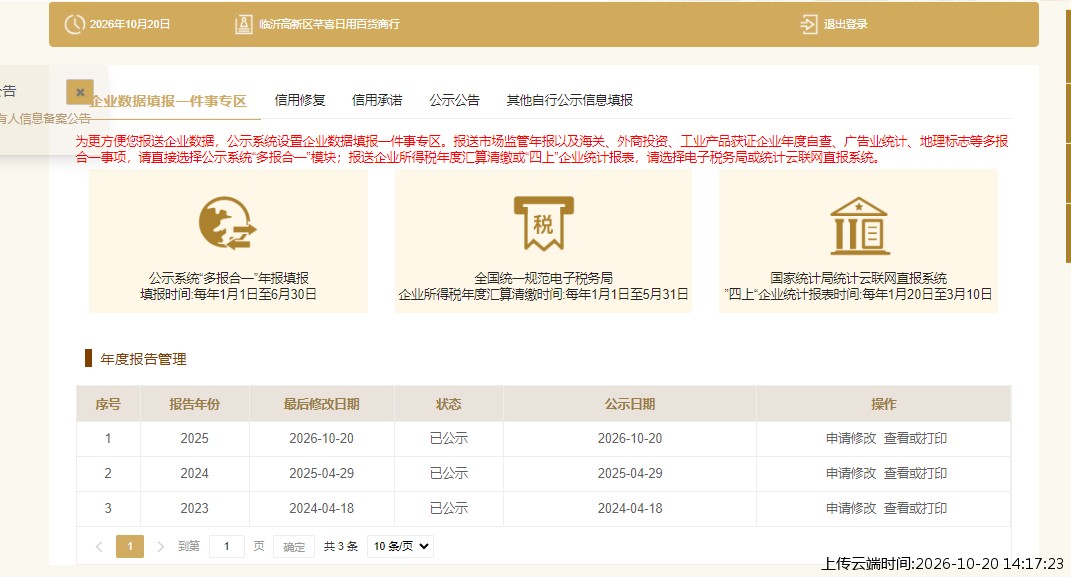Screen dimensions: 1071x577
Task: Click the 操作 column header
Action: point(883,404)
